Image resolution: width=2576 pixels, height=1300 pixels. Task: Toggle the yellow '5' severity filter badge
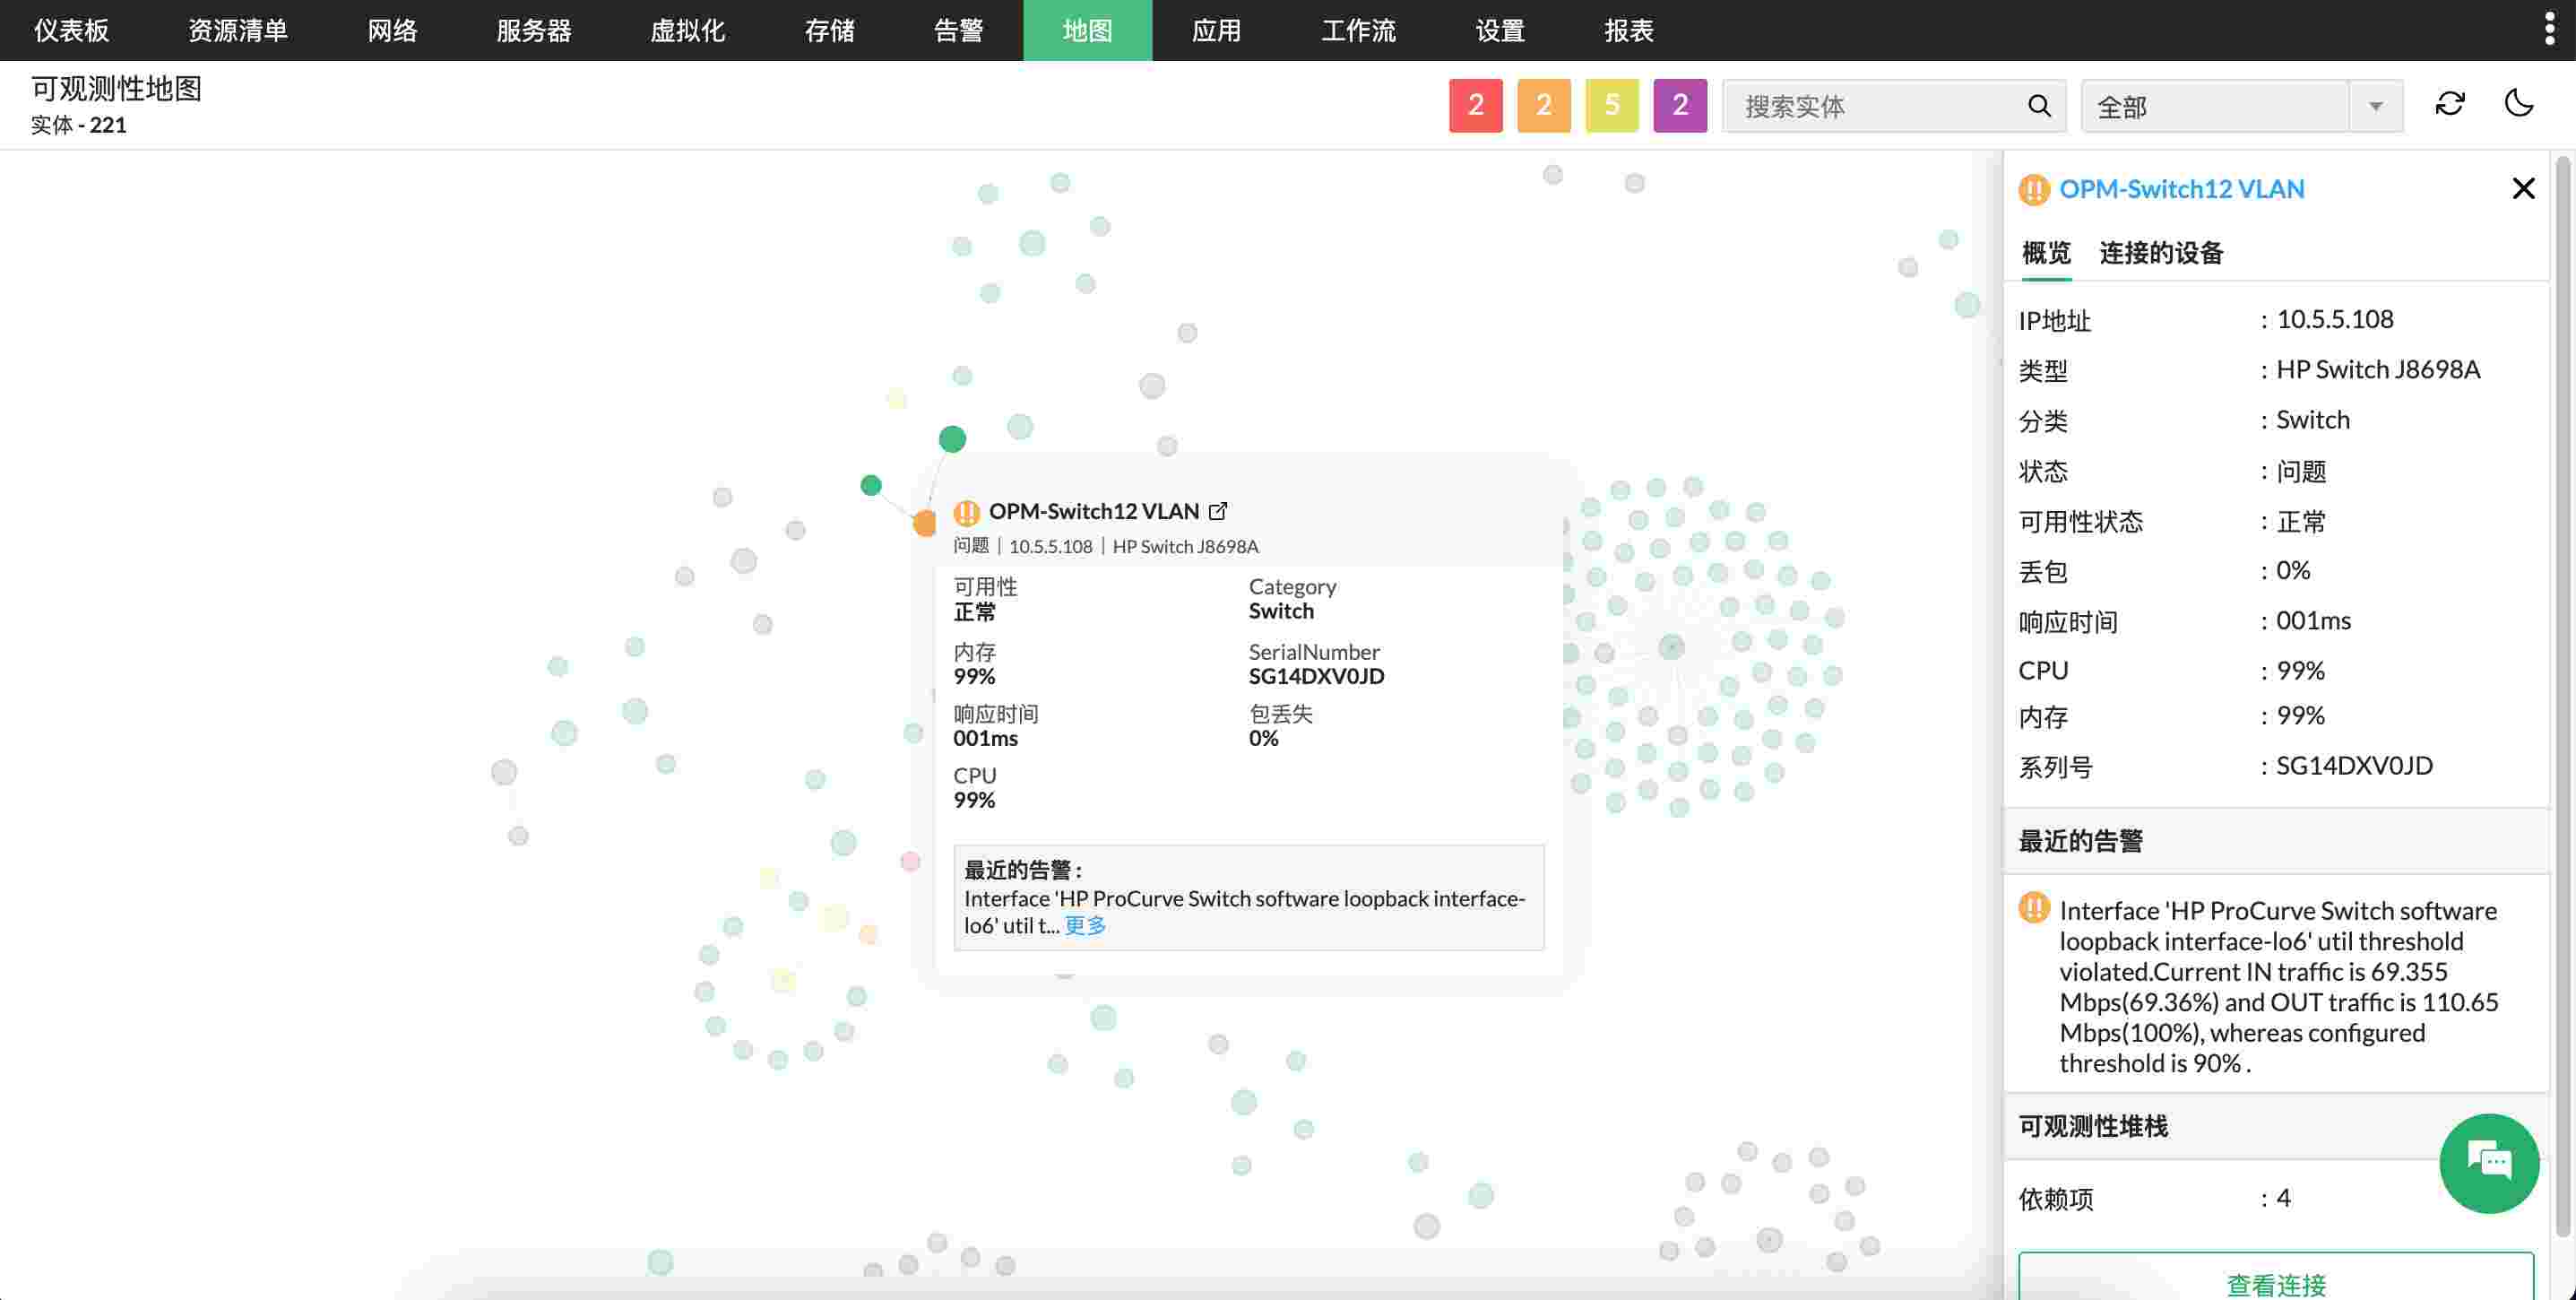click(1612, 105)
